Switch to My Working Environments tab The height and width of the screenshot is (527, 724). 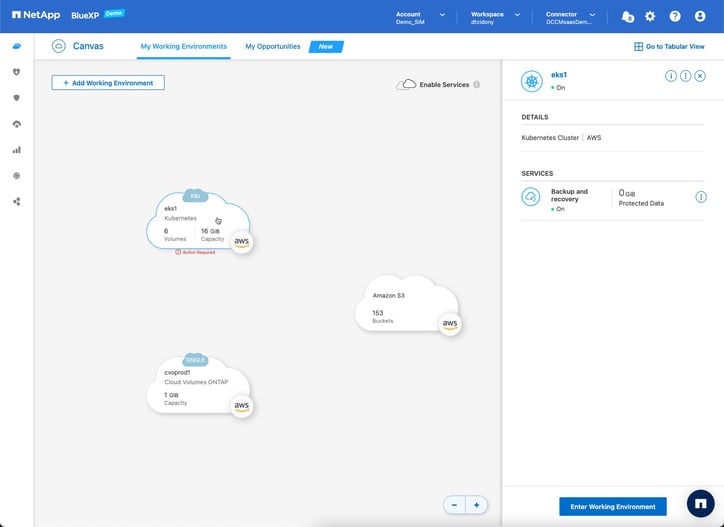tap(183, 46)
